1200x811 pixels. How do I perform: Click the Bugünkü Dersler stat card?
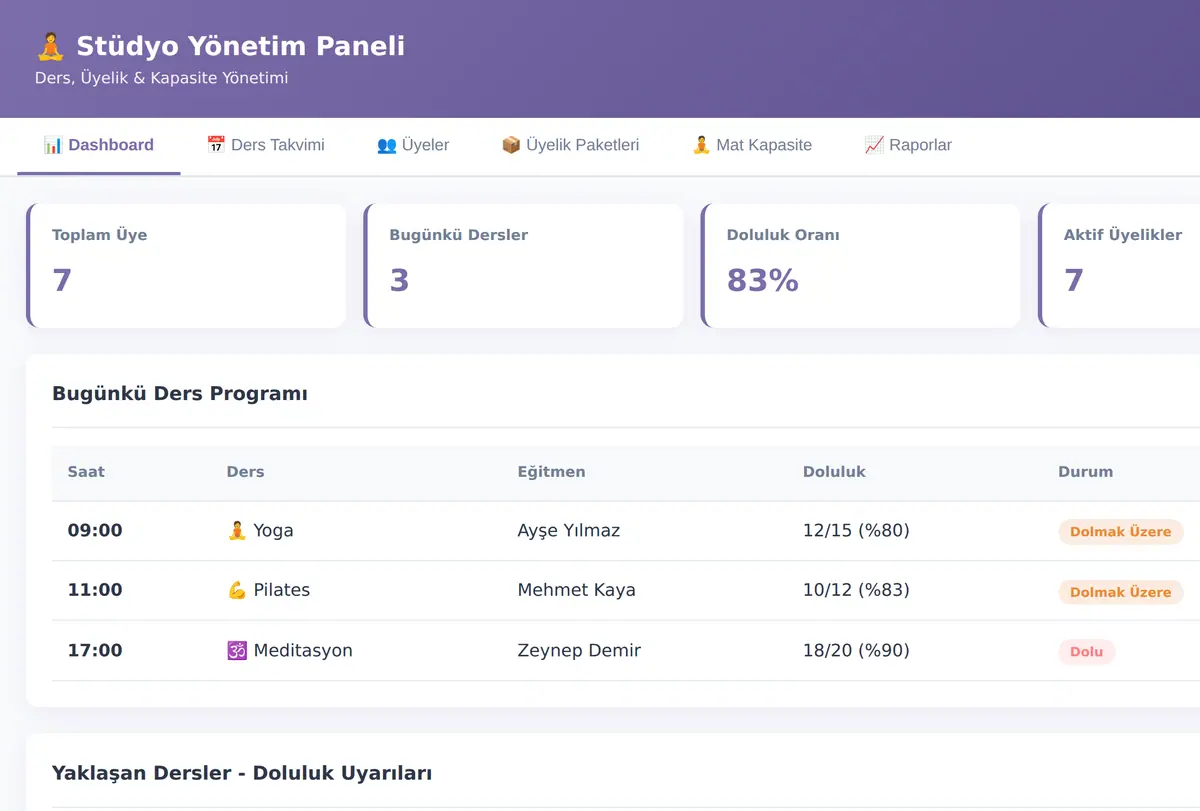coord(523,266)
